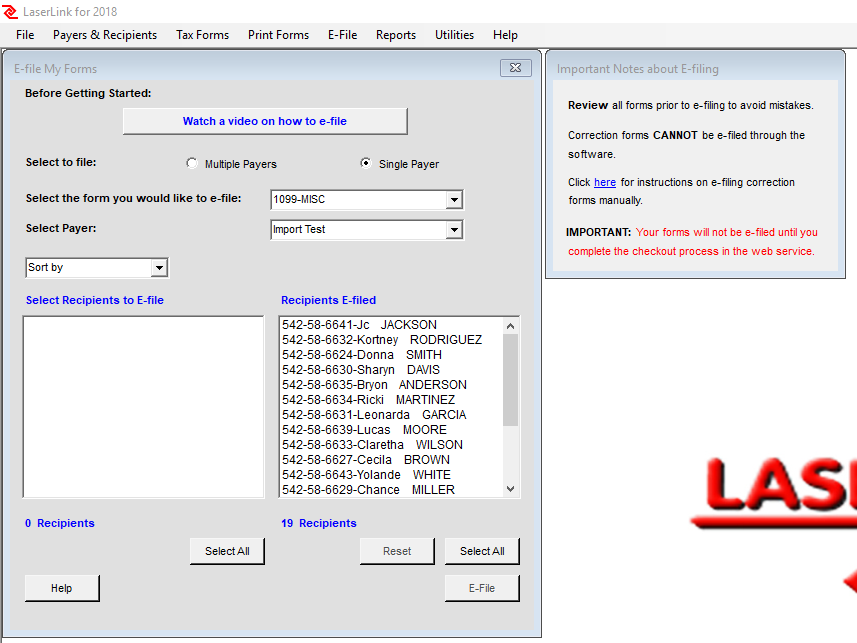857x643 pixels.
Task: Click Select All under Recipients E-filed
Action: click(x=482, y=551)
